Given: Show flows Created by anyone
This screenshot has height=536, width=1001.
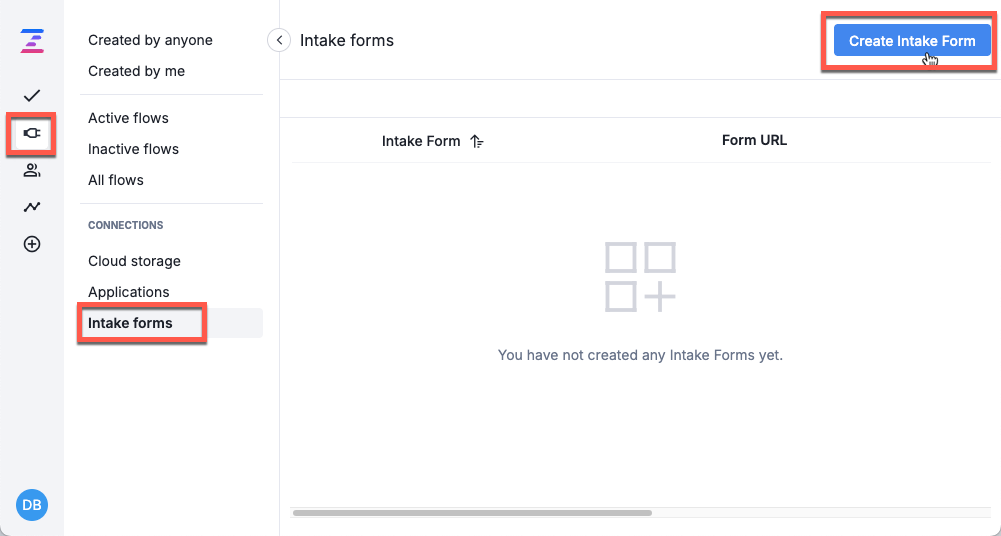Looking at the screenshot, I should pyautogui.click(x=150, y=40).
